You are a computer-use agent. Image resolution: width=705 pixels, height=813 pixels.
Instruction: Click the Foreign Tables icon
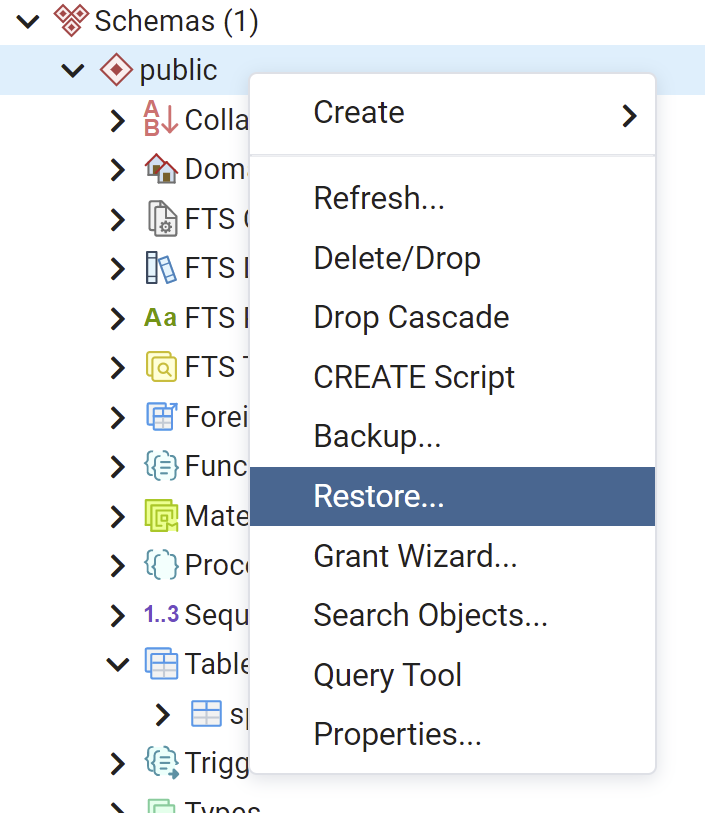(x=160, y=416)
